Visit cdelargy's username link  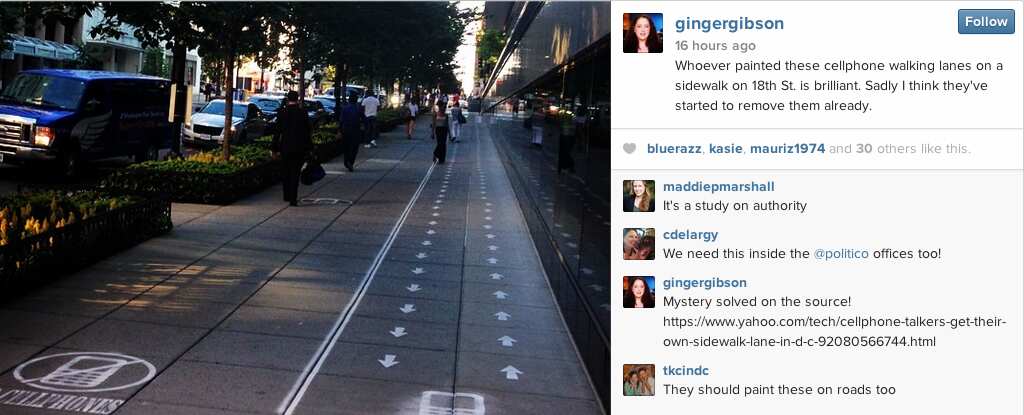tap(690, 235)
